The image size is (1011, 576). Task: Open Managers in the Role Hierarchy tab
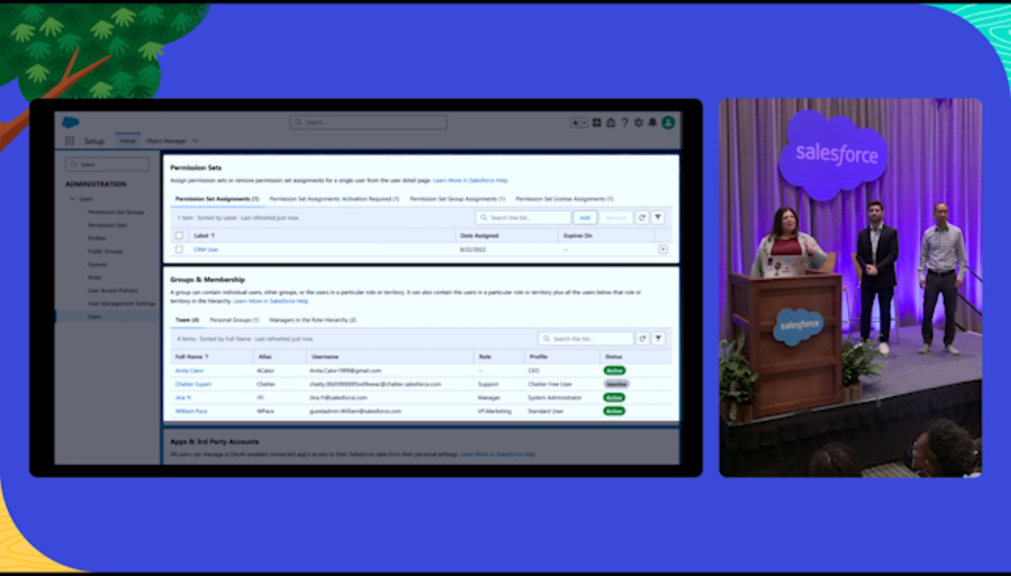313,320
